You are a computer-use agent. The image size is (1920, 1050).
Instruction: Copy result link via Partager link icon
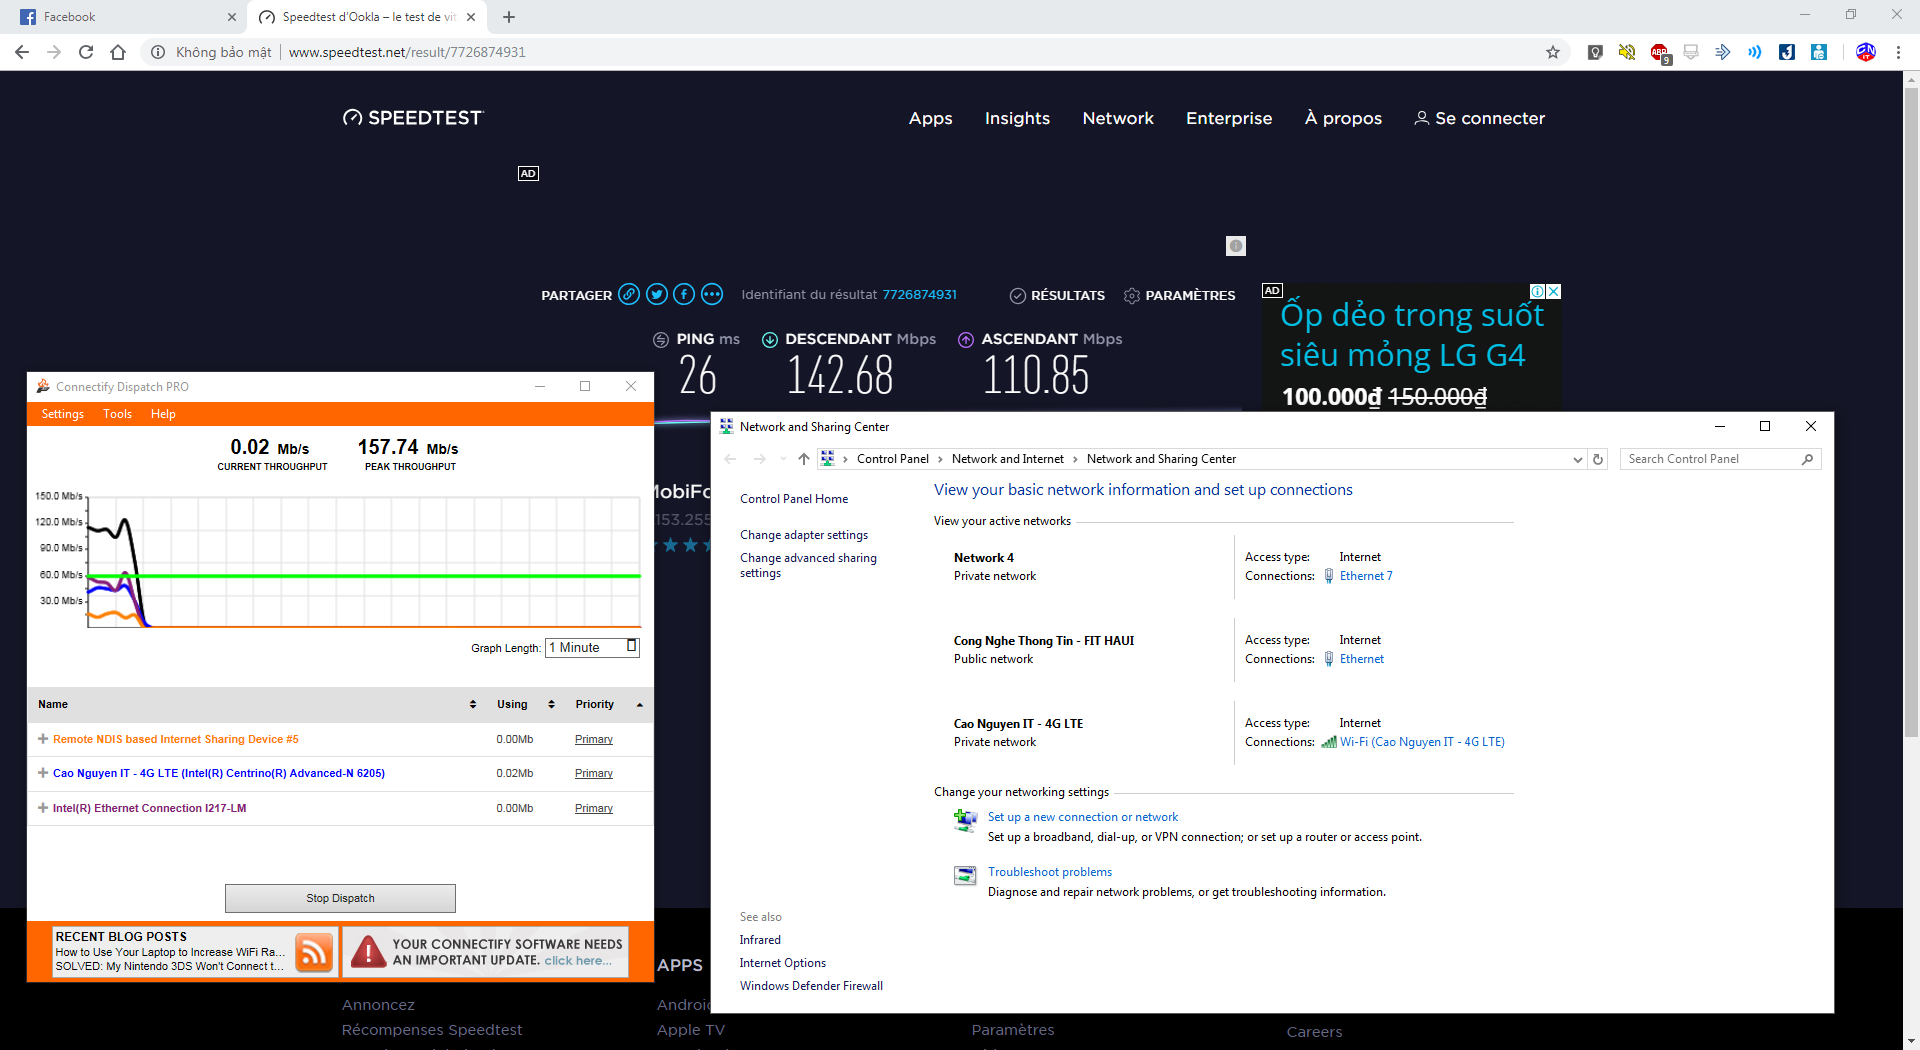pyautogui.click(x=629, y=294)
